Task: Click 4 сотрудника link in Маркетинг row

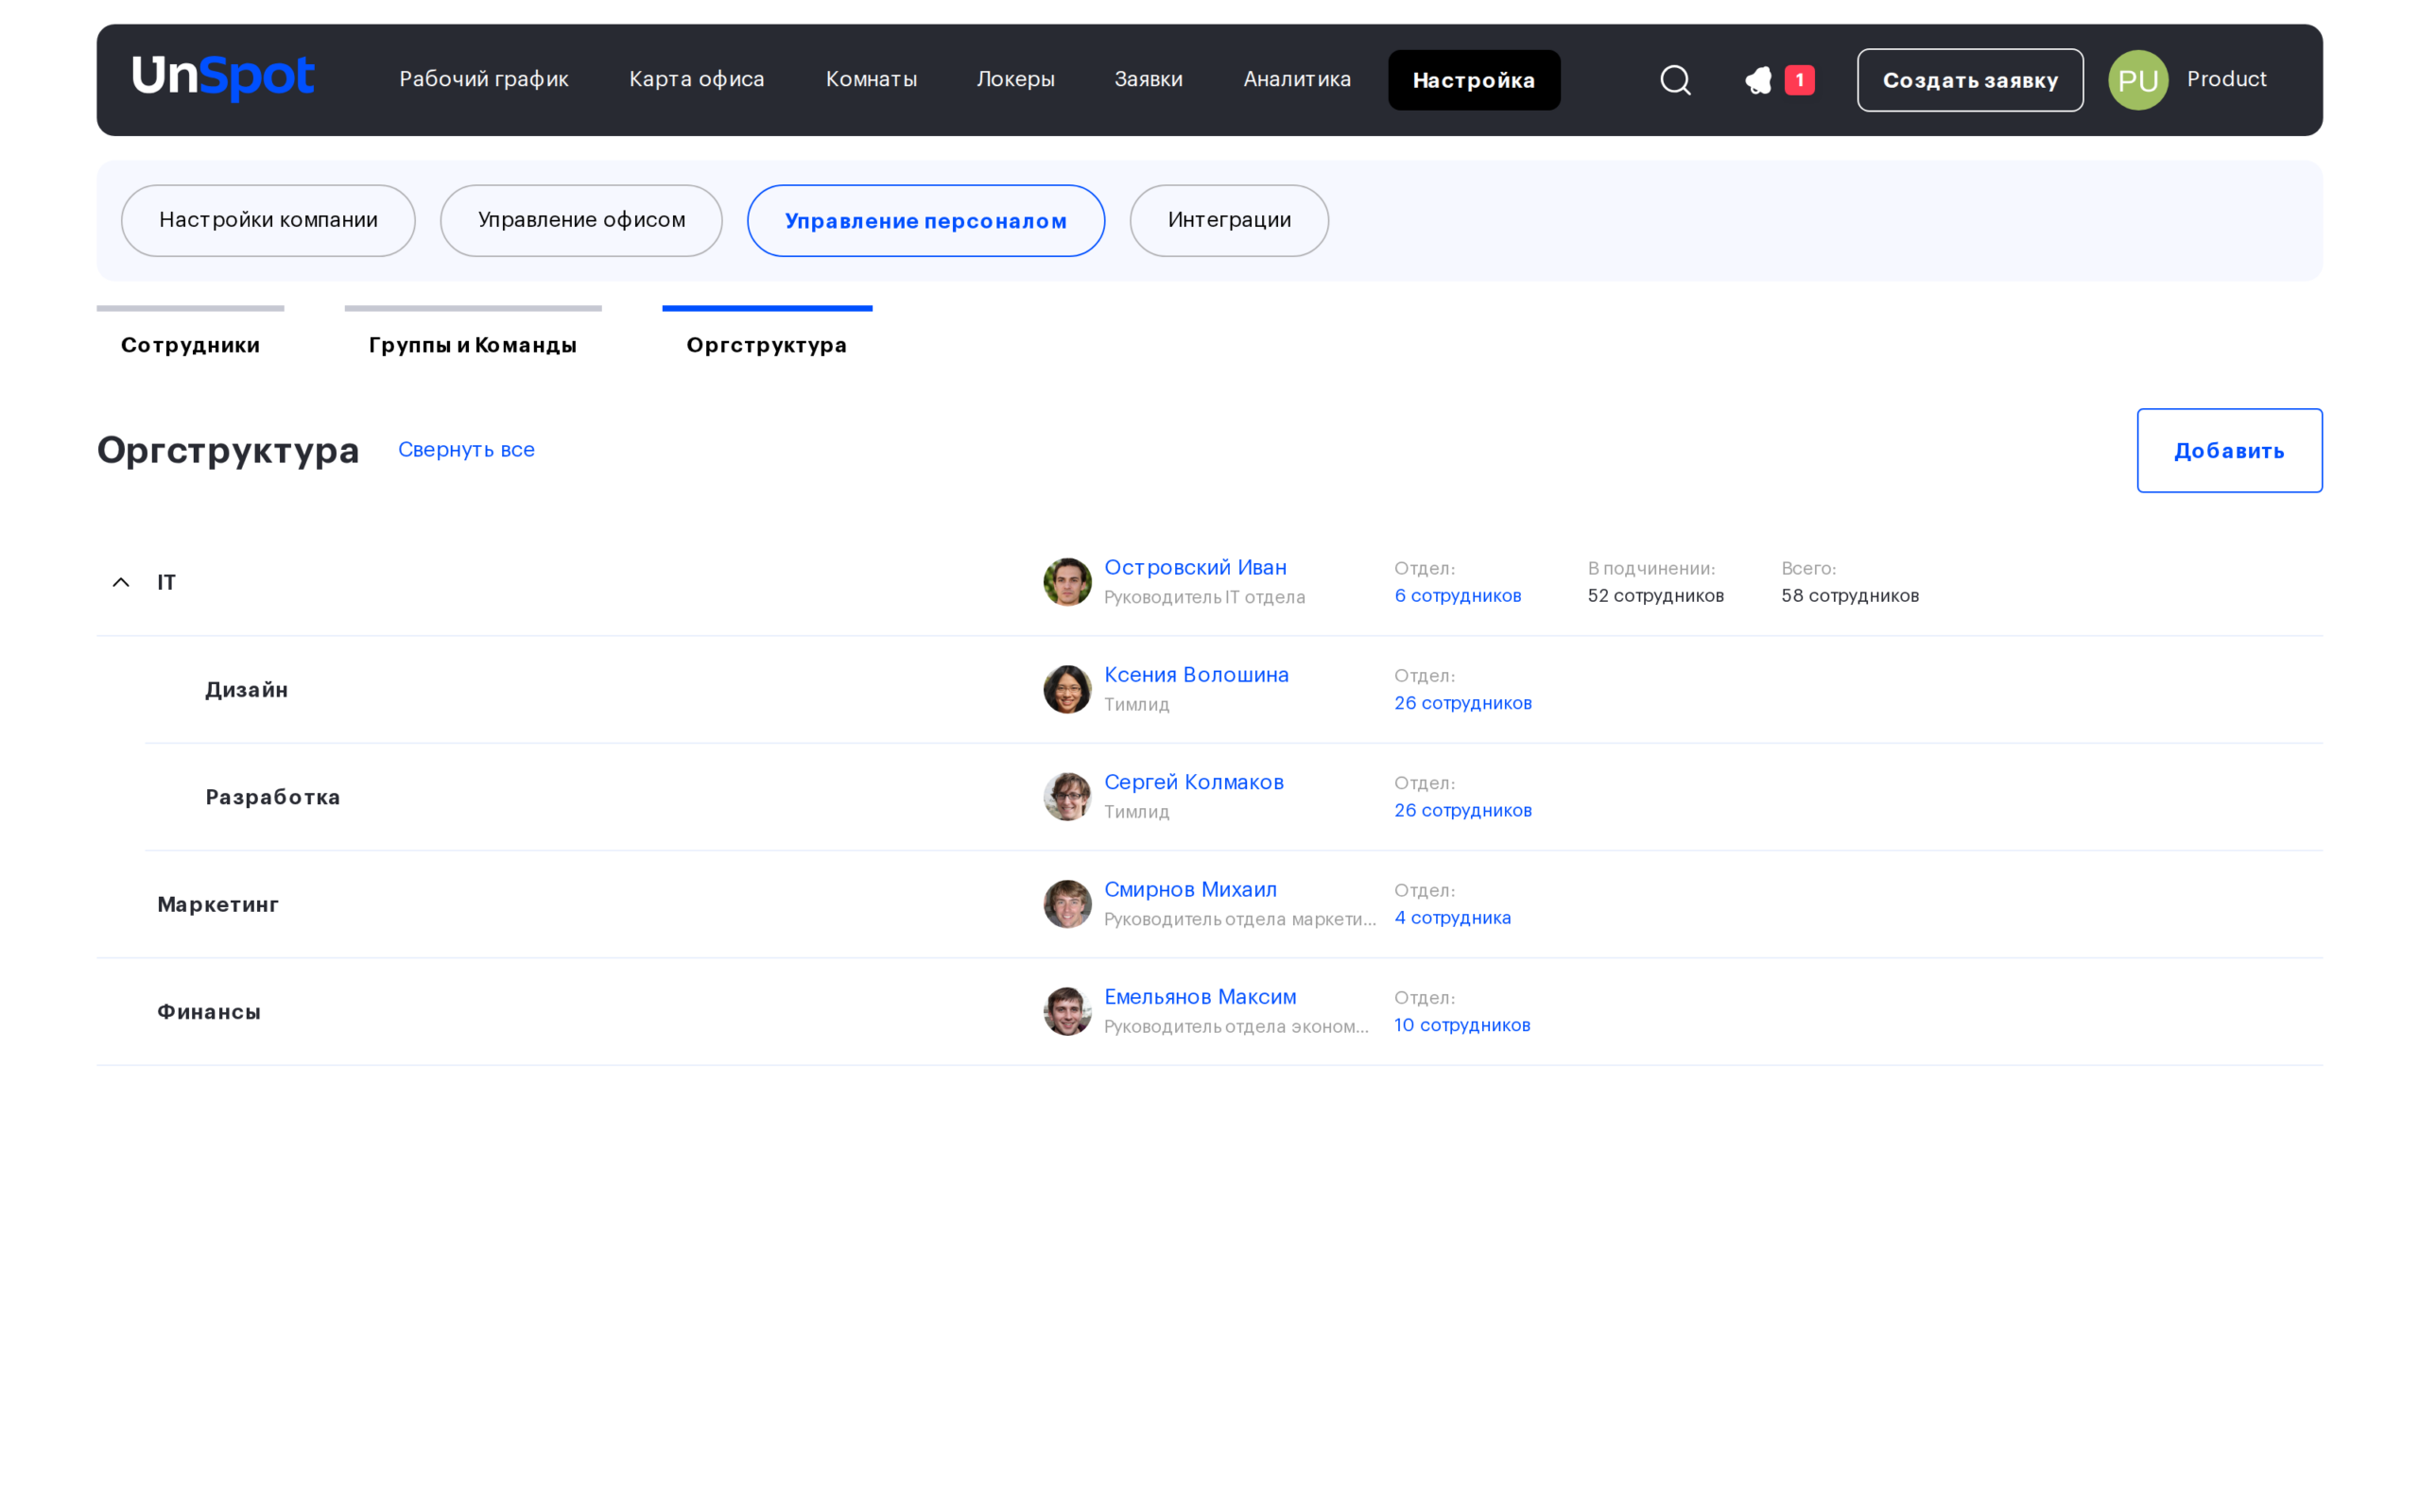Action: click(x=1453, y=917)
